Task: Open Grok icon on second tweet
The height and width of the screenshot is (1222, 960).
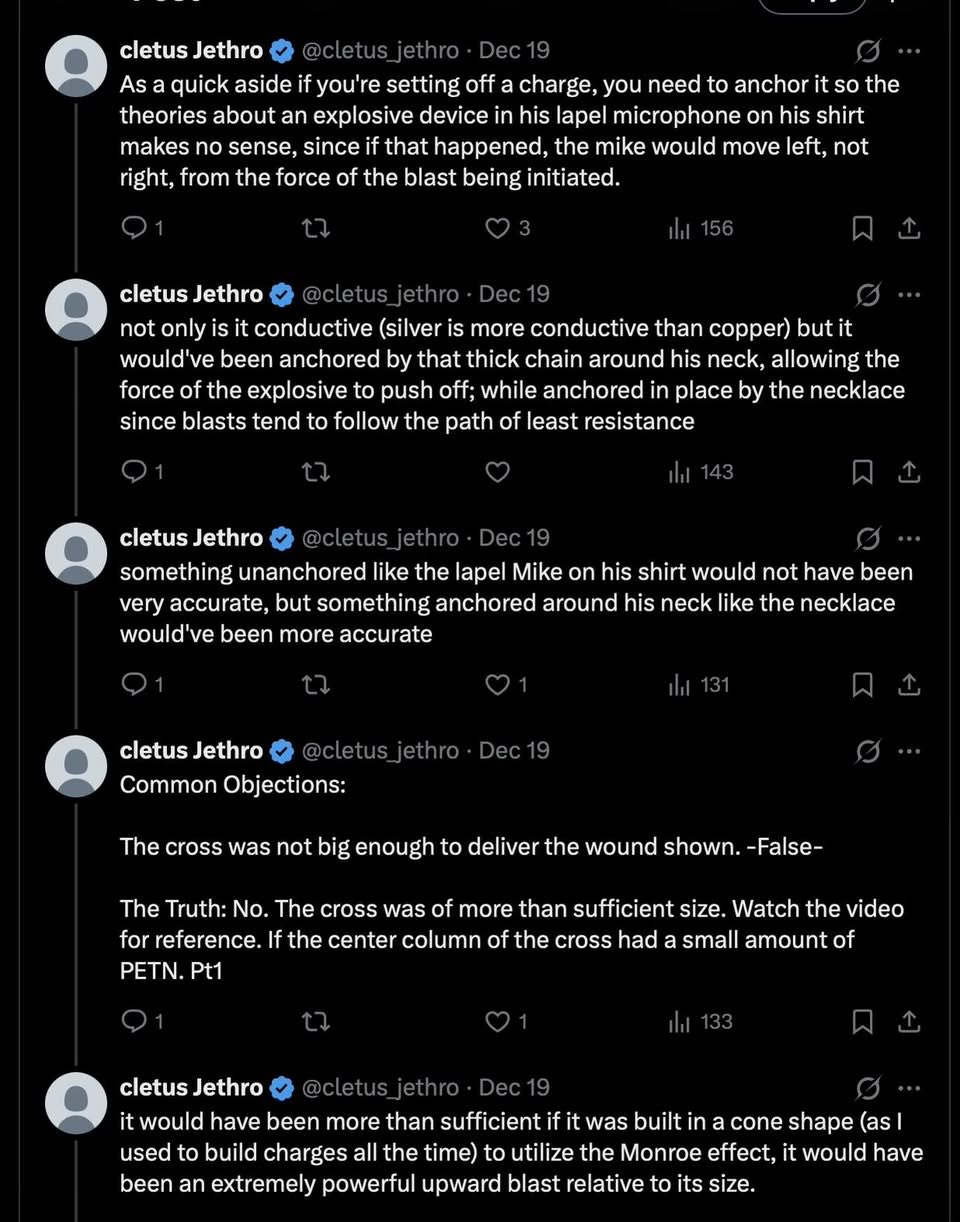Action: tap(868, 295)
